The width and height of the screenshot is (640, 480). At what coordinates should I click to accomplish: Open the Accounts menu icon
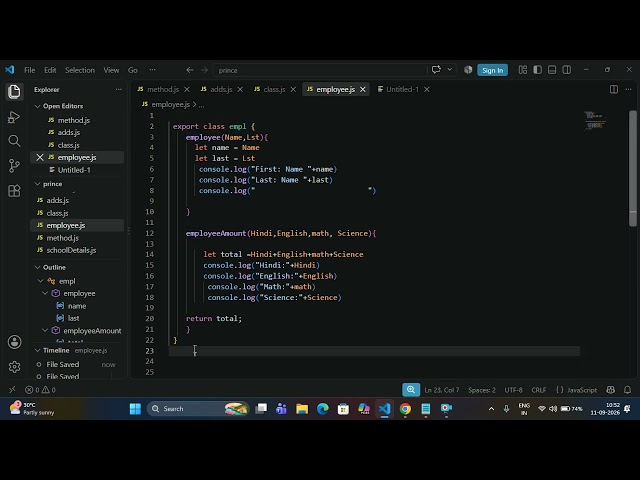point(14,342)
